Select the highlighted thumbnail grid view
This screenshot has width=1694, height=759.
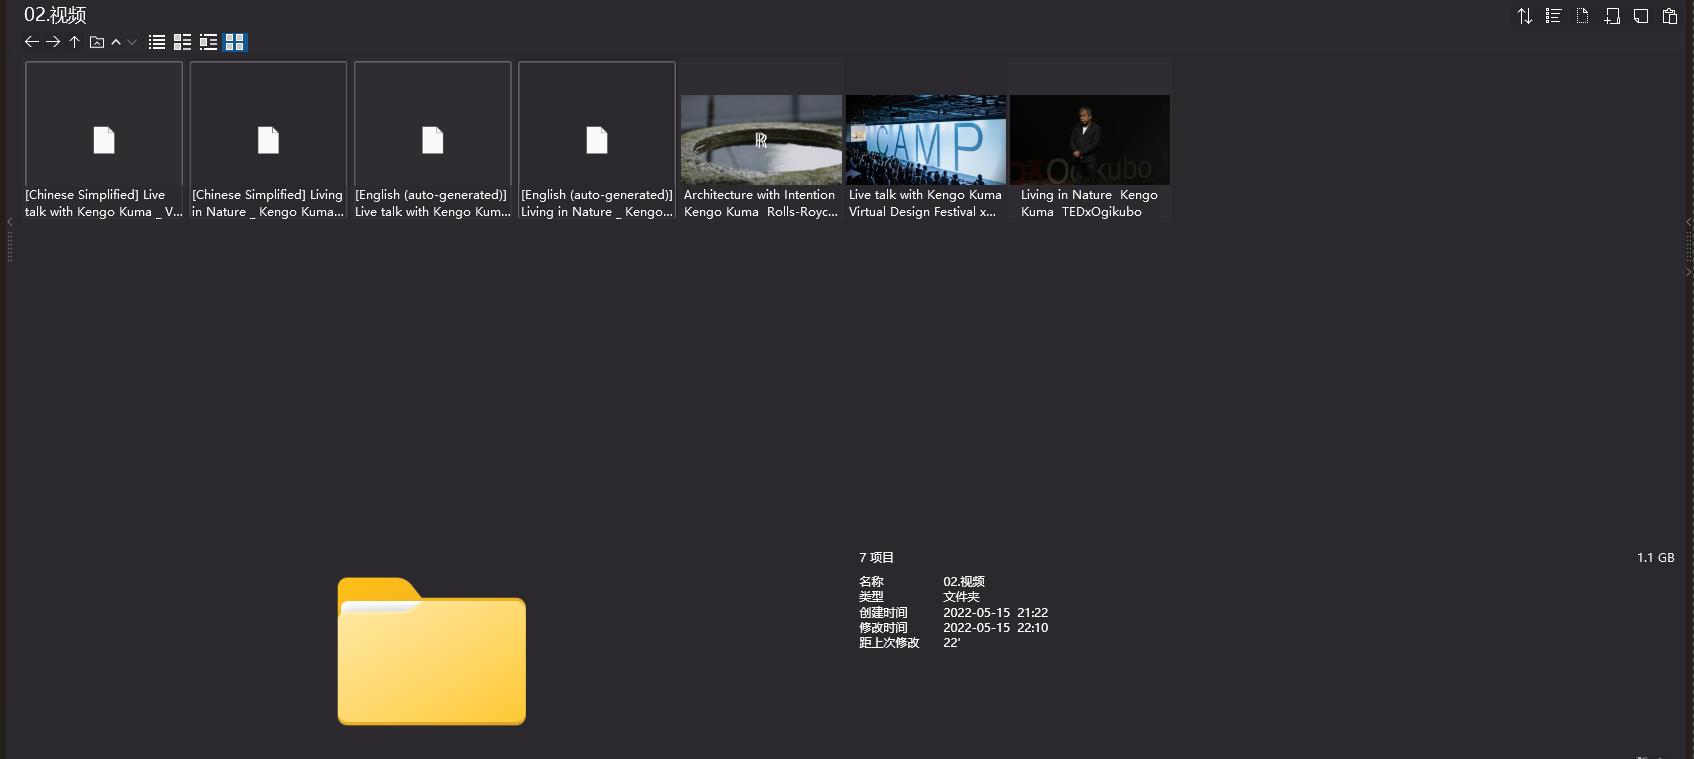tap(235, 42)
